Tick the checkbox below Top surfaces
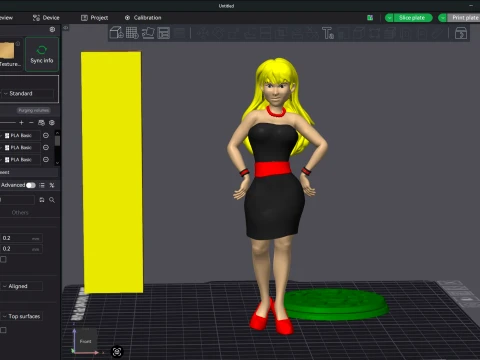This screenshot has width=480, height=360. point(3,330)
